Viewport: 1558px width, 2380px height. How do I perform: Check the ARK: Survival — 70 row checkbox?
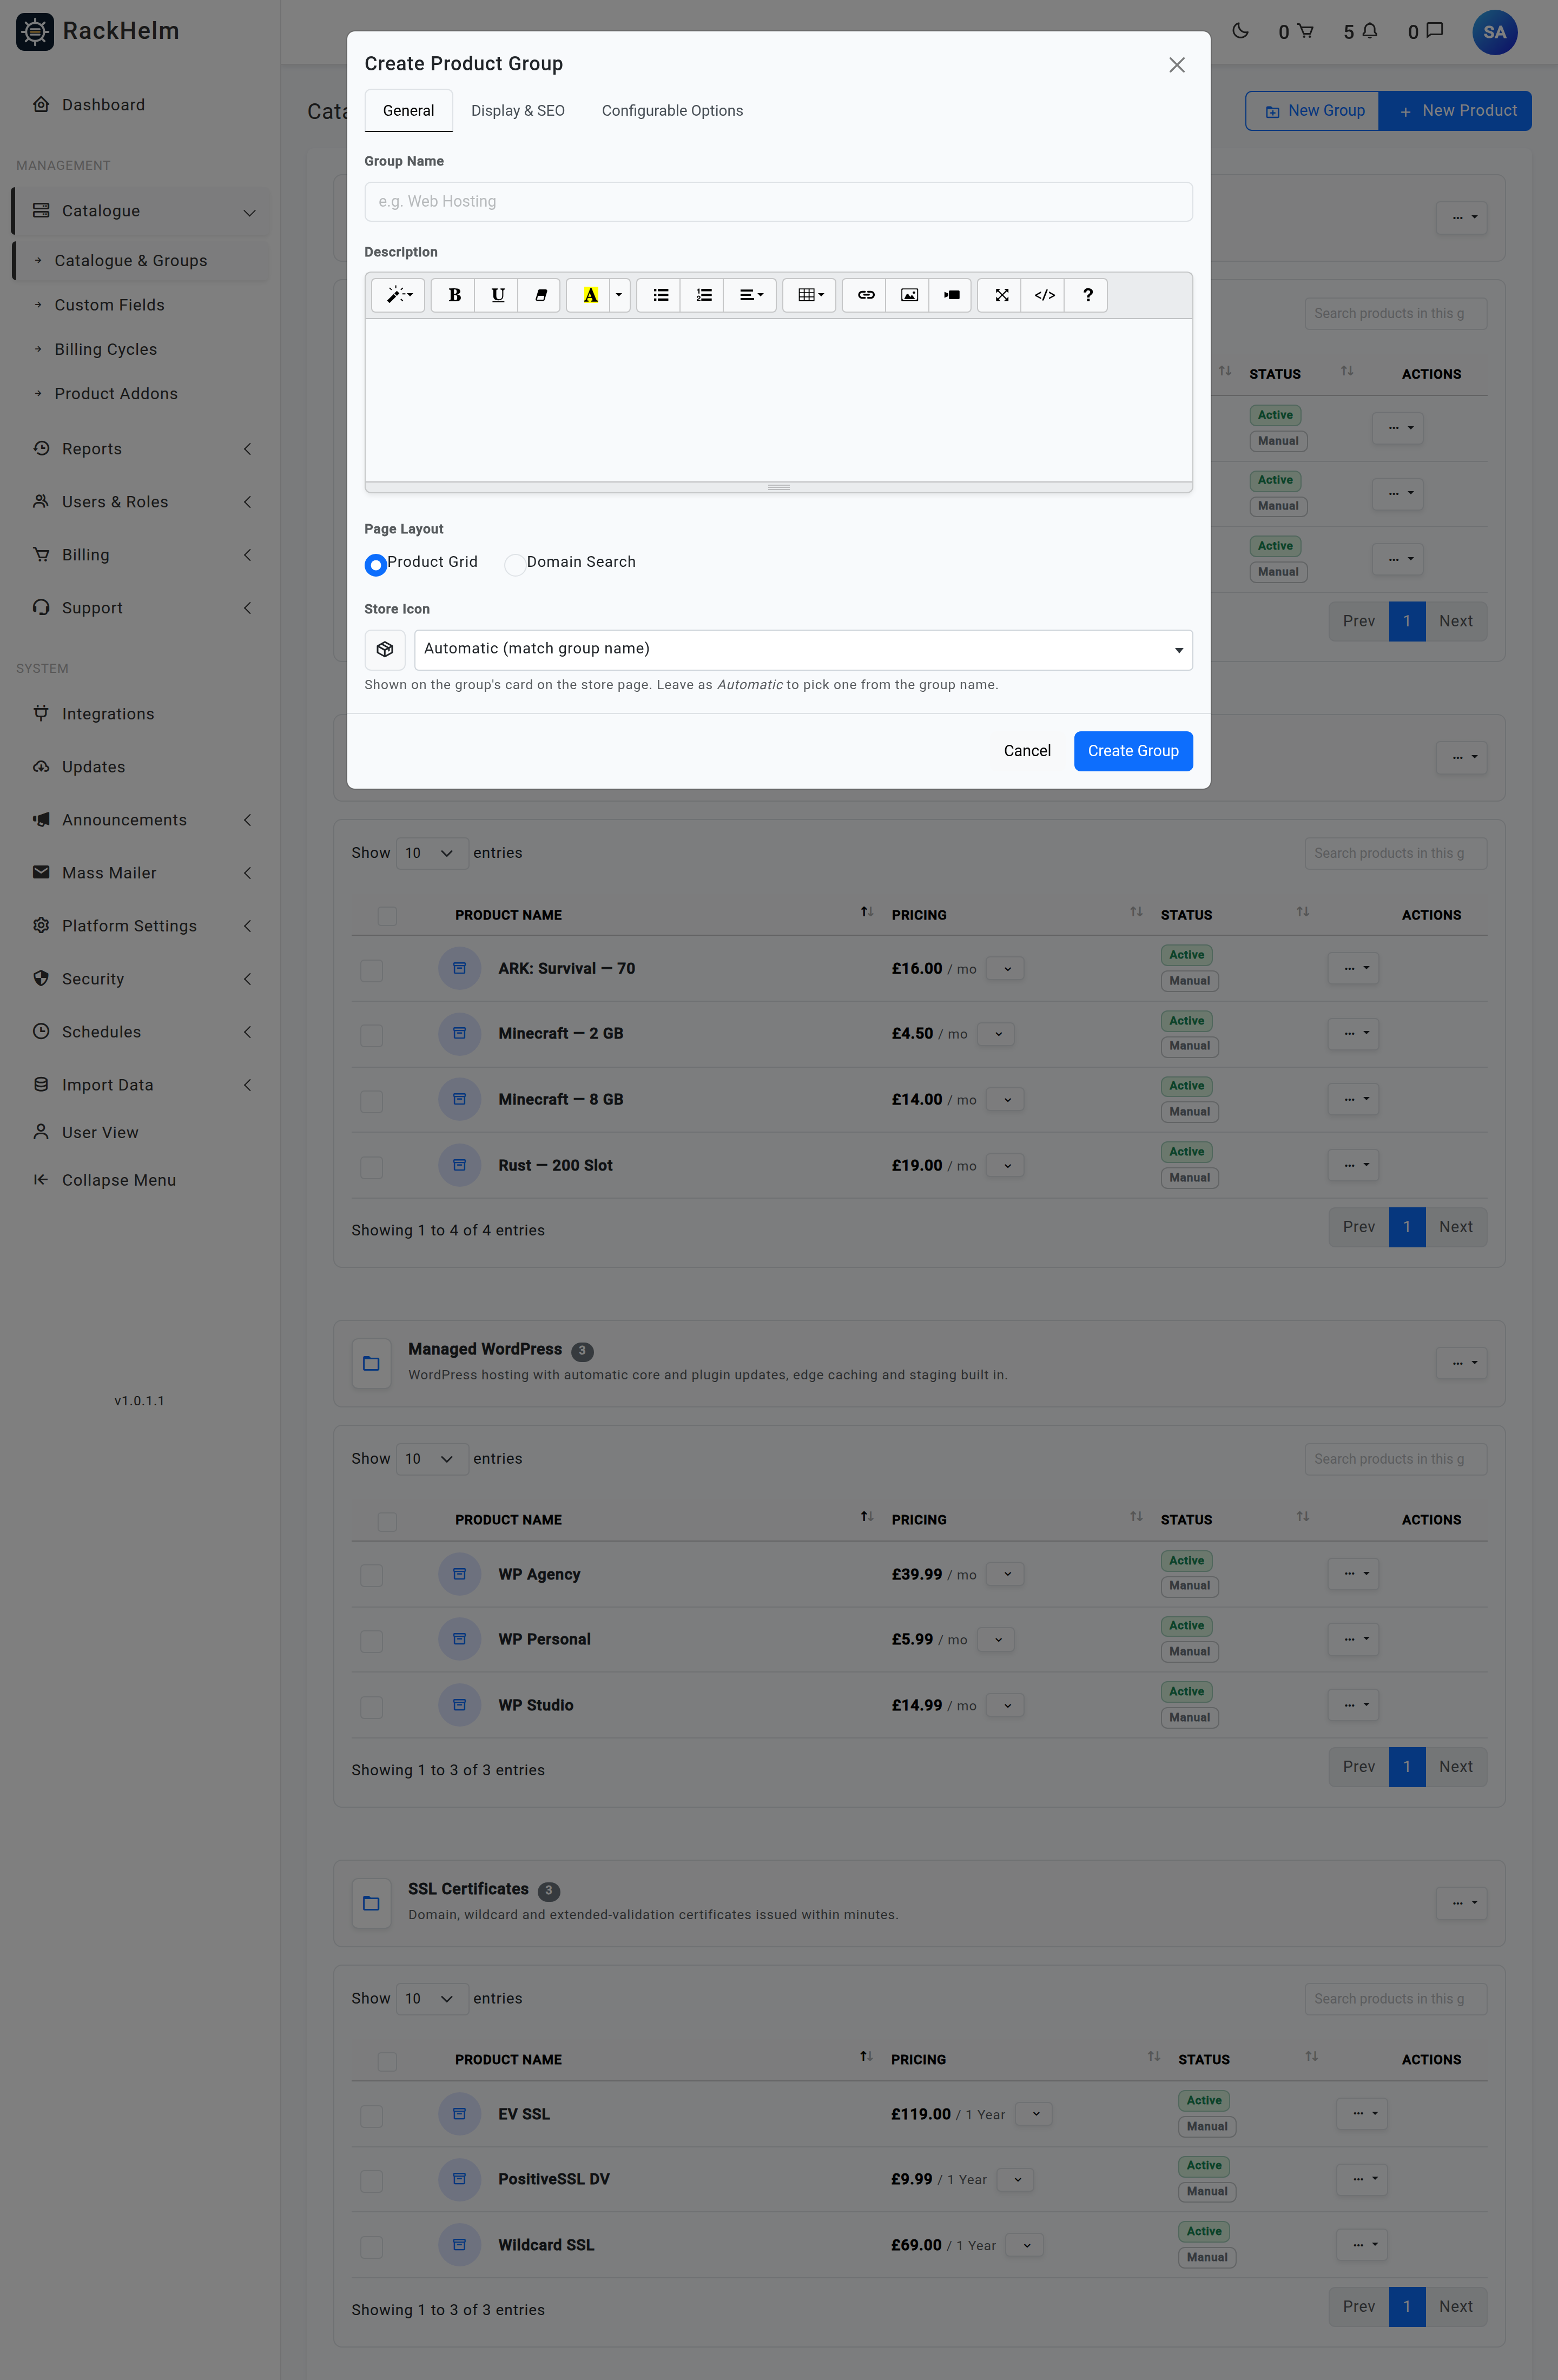(371, 970)
